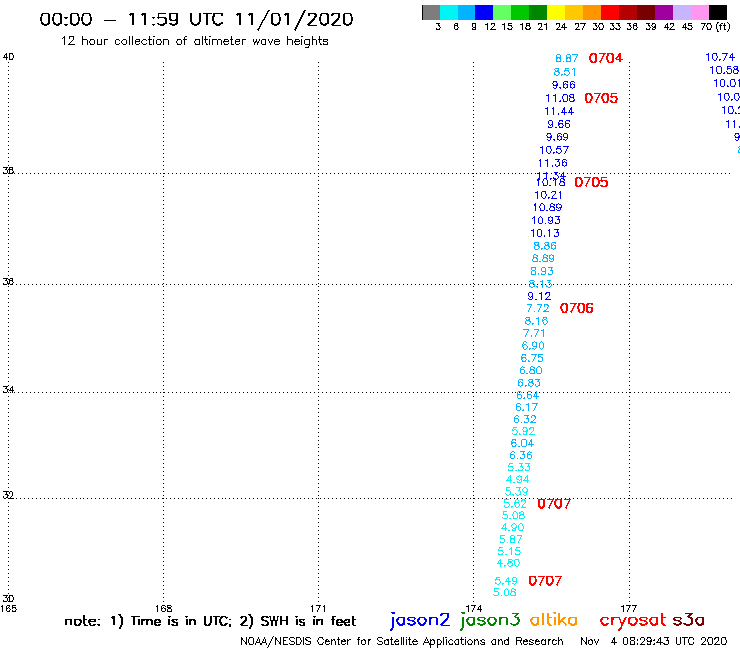The height and width of the screenshot is (650, 740).
Task: Click the wave height value 10.21
Action: (548, 195)
